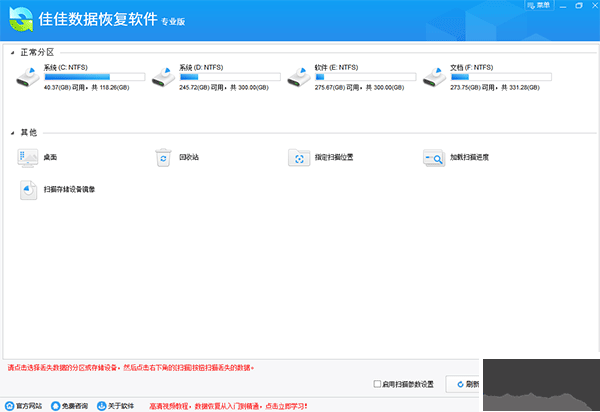Select the C: NTFS system drive icon
Image resolution: width=600 pixels, height=412 pixels.
[28, 77]
